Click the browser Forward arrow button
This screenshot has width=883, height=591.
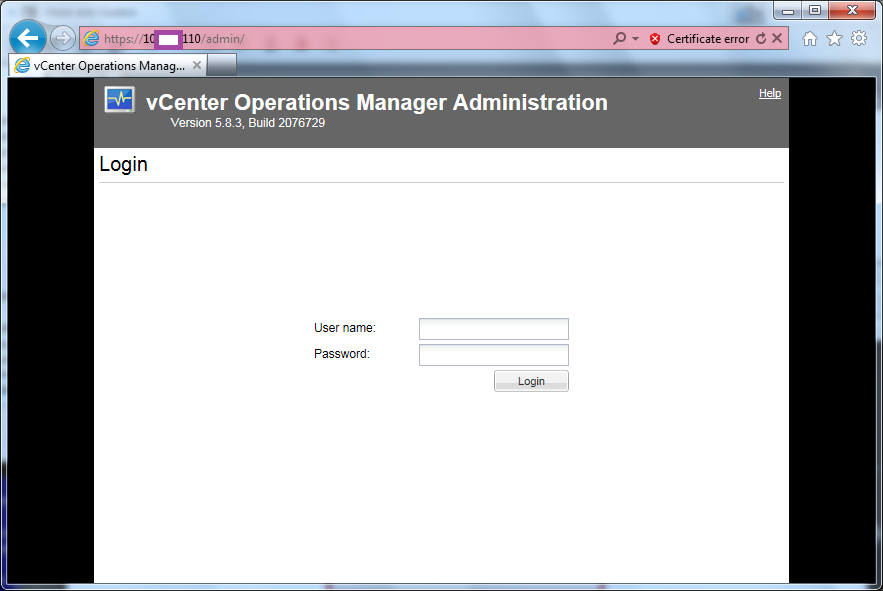pyautogui.click(x=63, y=38)
